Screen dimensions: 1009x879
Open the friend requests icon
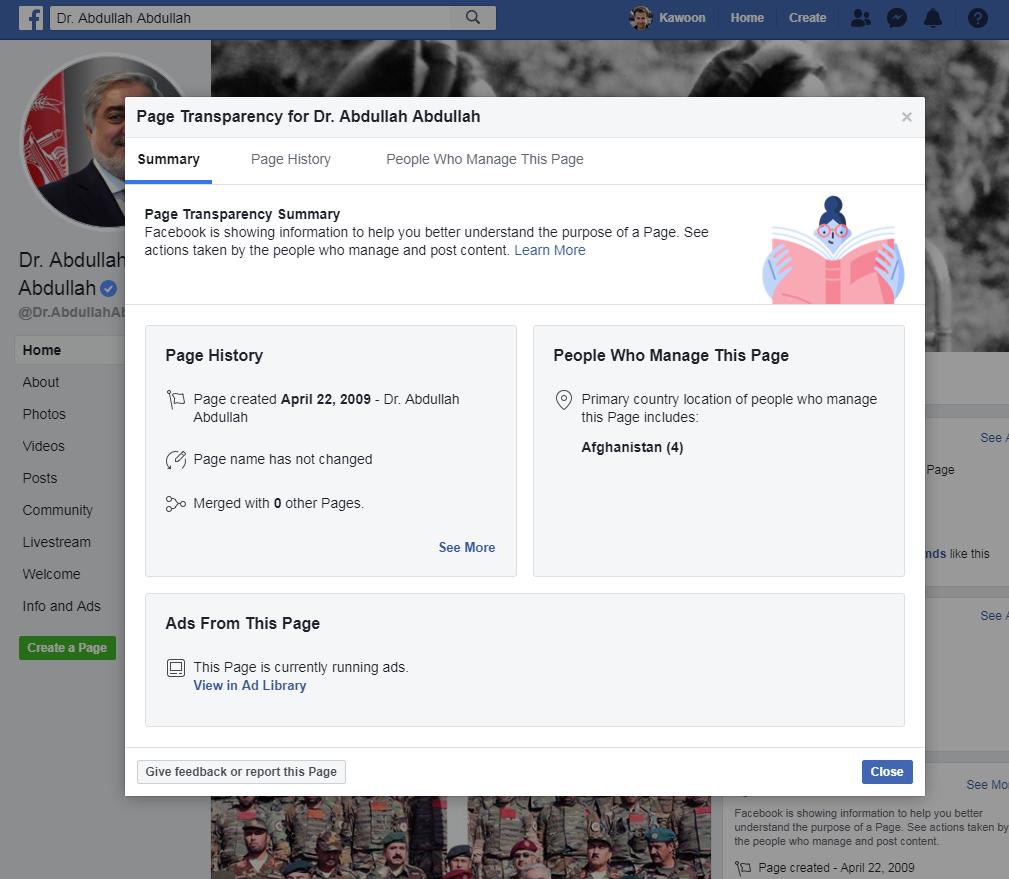(x=860, y=18)
